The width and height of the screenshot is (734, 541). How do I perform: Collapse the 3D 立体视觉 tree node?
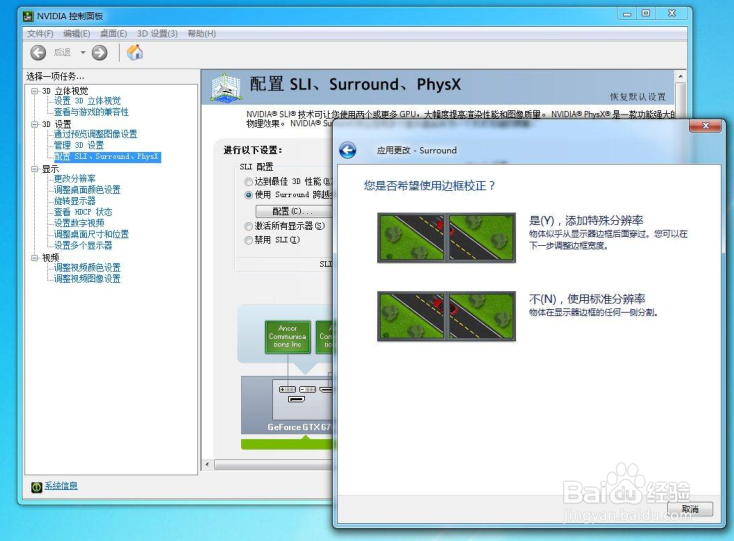coord(35,91)
